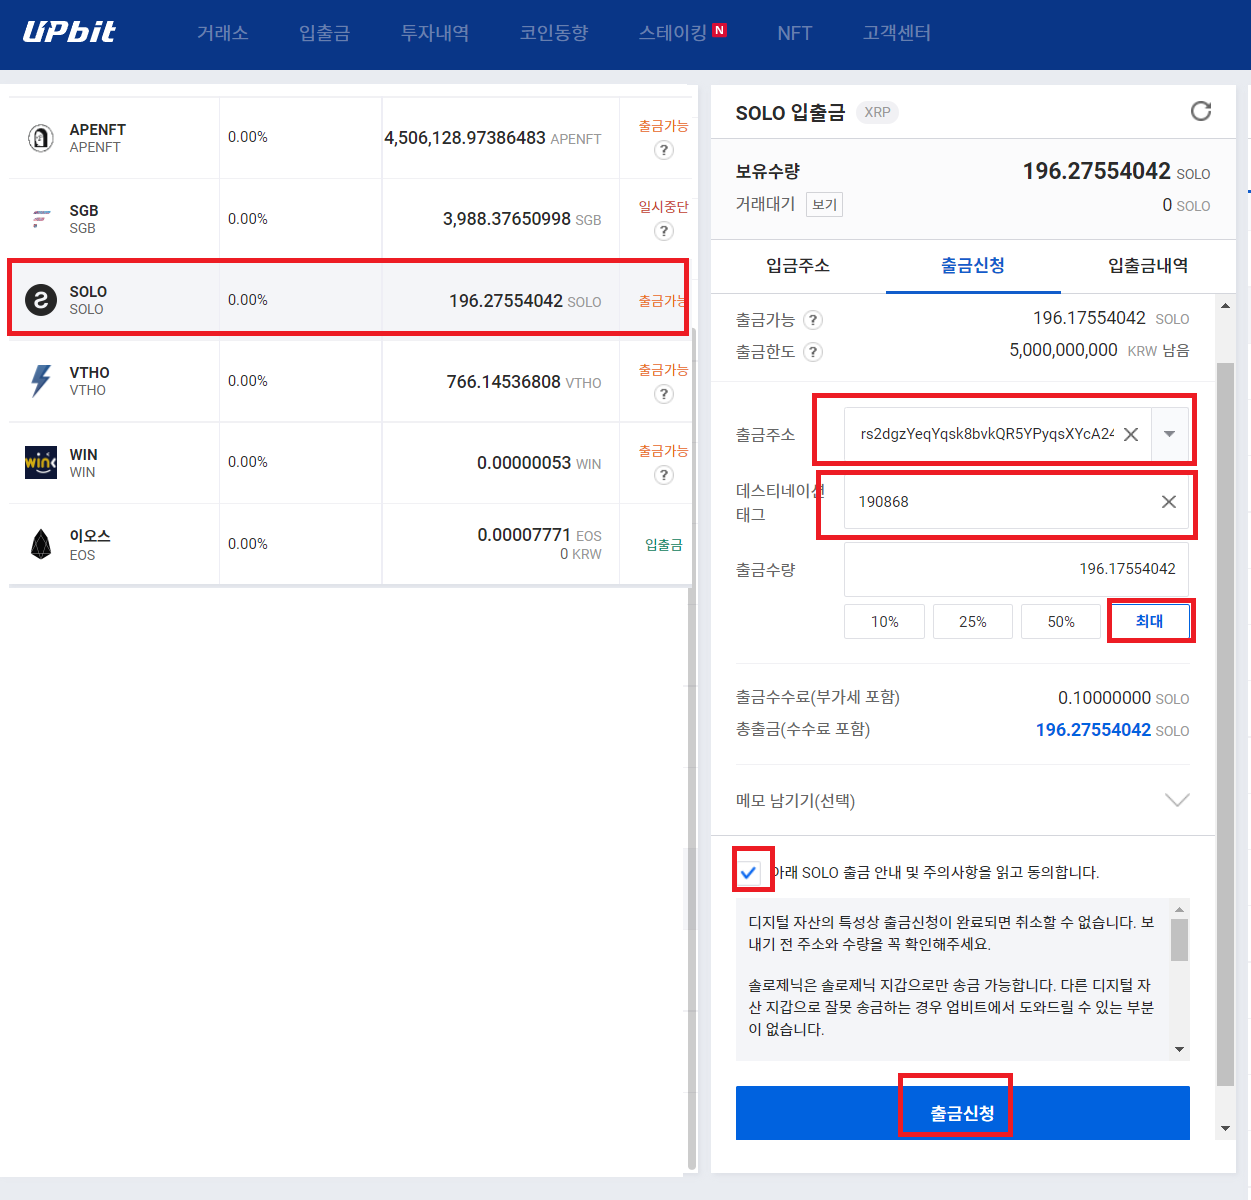Click the EOS coin icon
This screenshot has width=1251, height=1200.
41,544
